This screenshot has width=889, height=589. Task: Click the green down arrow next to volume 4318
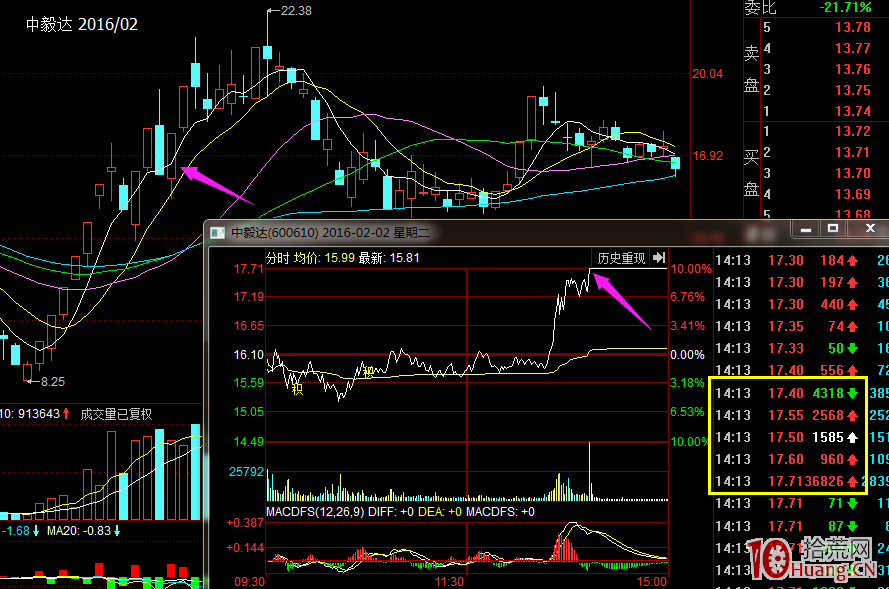[852, 394]
